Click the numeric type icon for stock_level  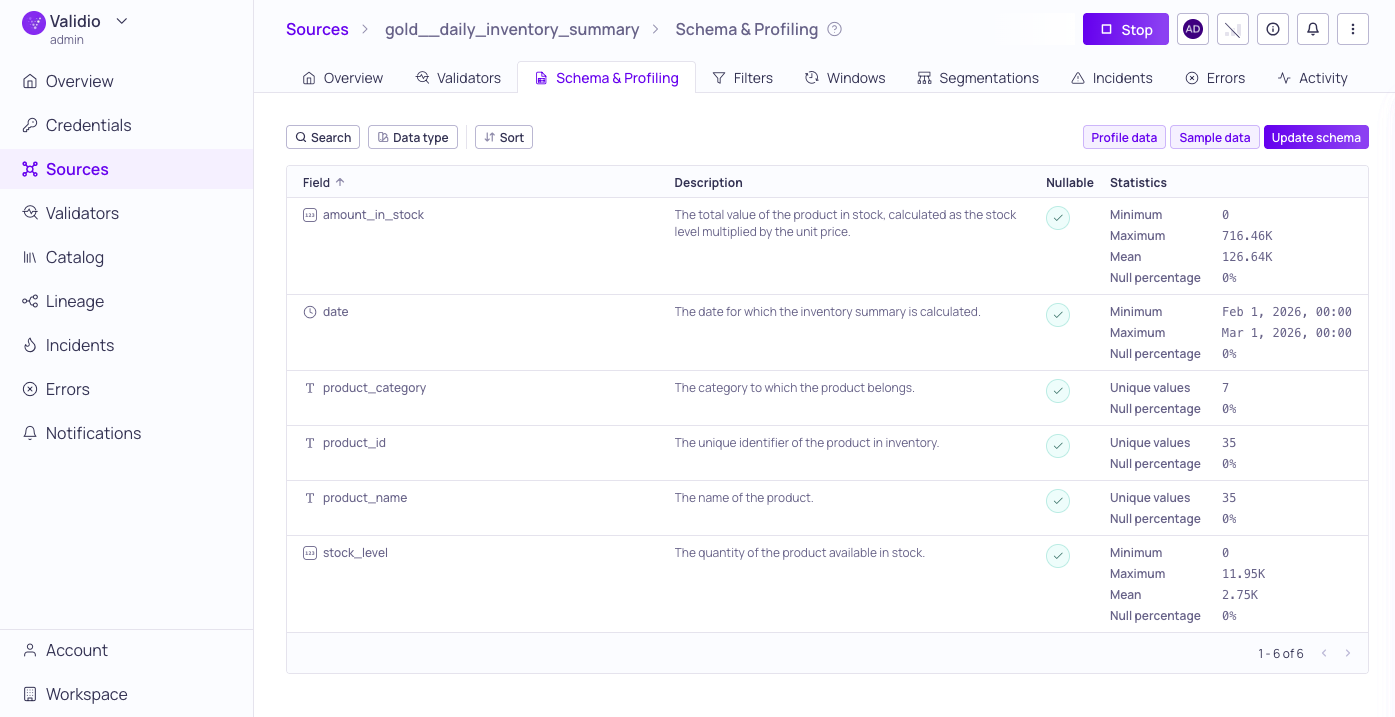[310, 553]
